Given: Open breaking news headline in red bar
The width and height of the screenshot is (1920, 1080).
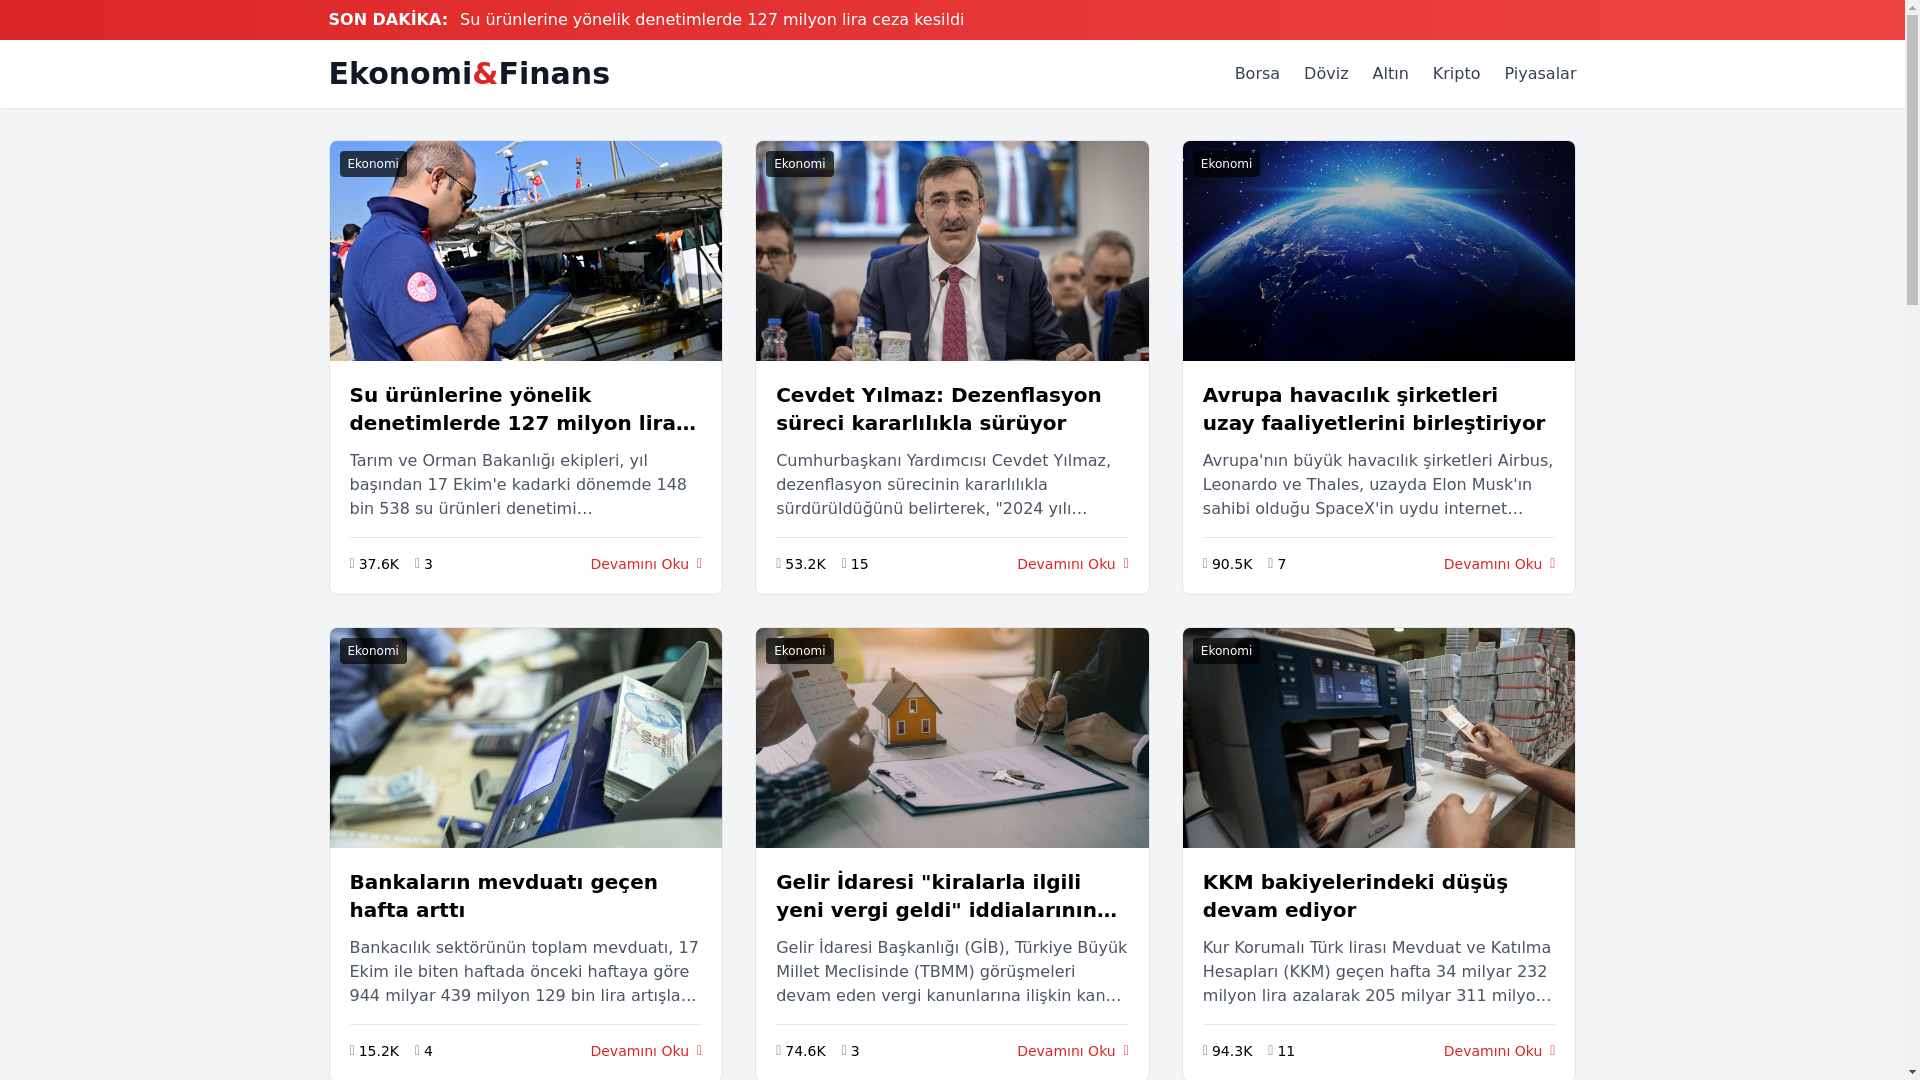Looking at the screenshot, I should (712, 20).
